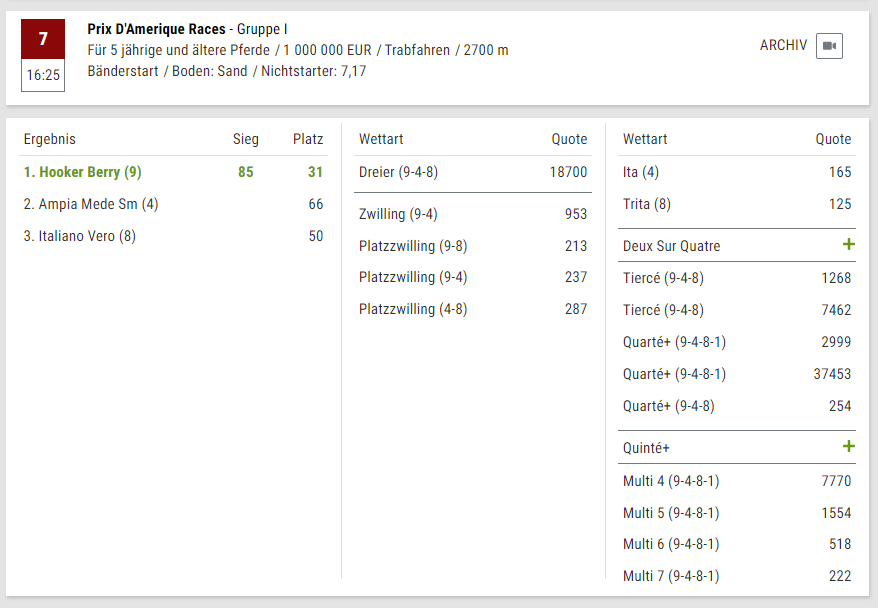Click the Zwilling (9-4) bet row
Image resolution: width=878 pixels, height=608 pixels.
(x=473, y=214)
